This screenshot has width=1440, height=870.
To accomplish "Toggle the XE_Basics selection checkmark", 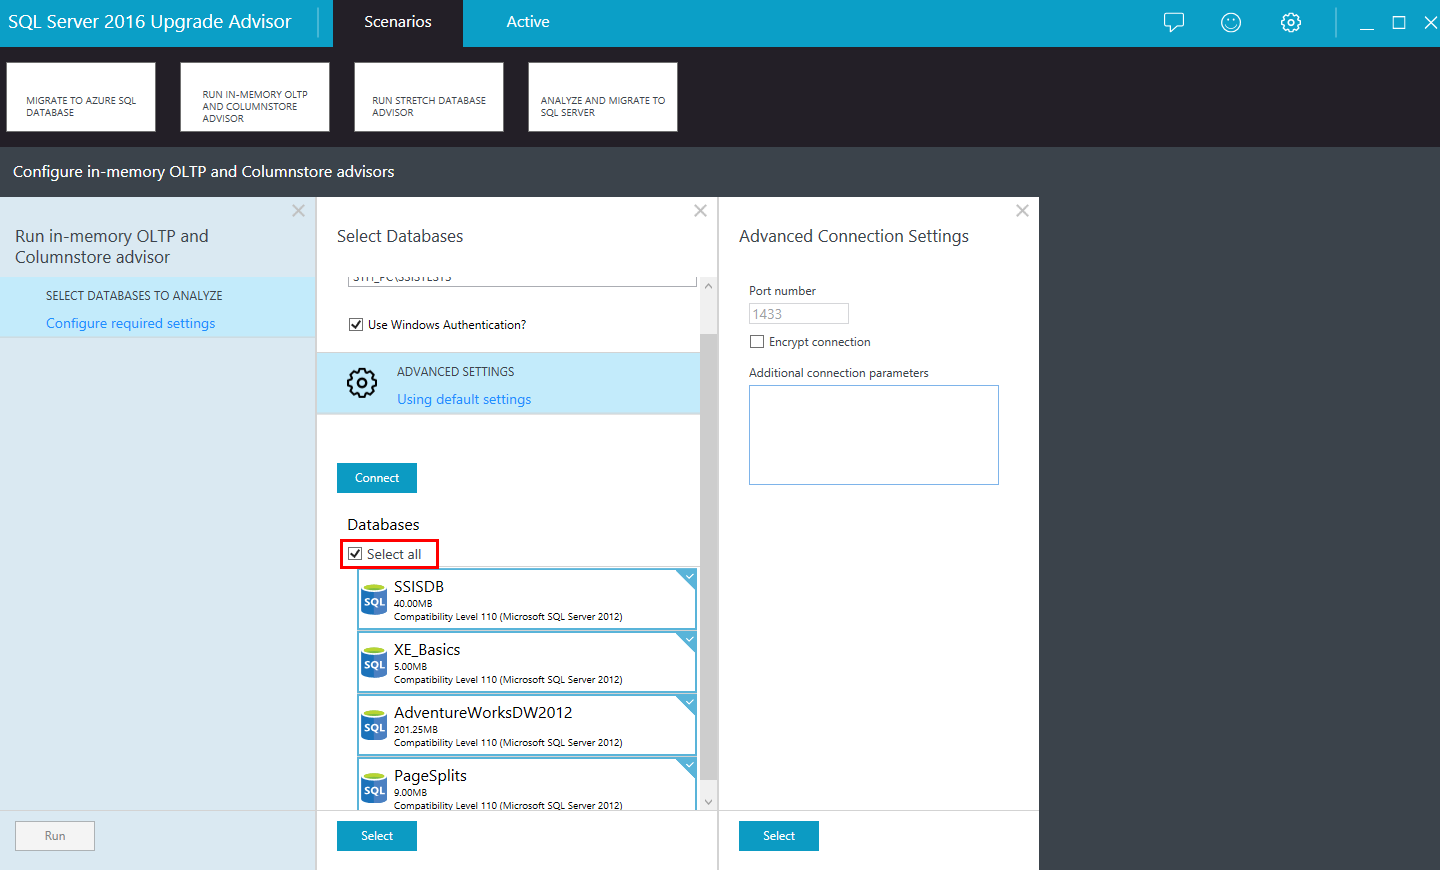I will click(x=687, y=640).
